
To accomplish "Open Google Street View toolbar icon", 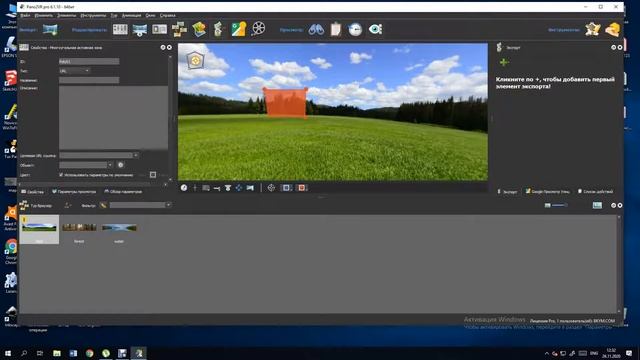I will point(238,29).
